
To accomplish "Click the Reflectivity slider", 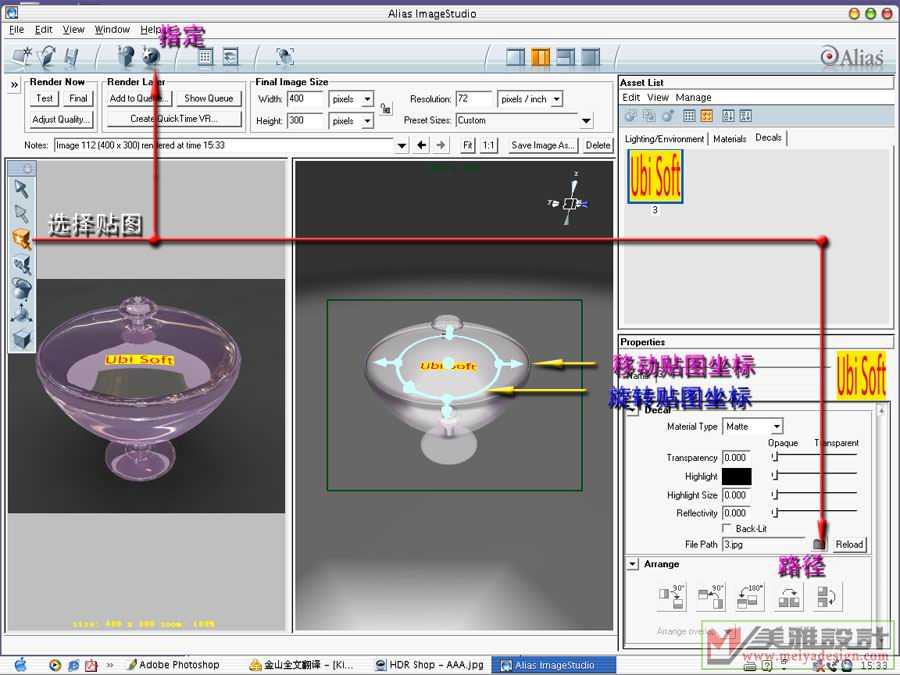I will (x=814, y=512).
